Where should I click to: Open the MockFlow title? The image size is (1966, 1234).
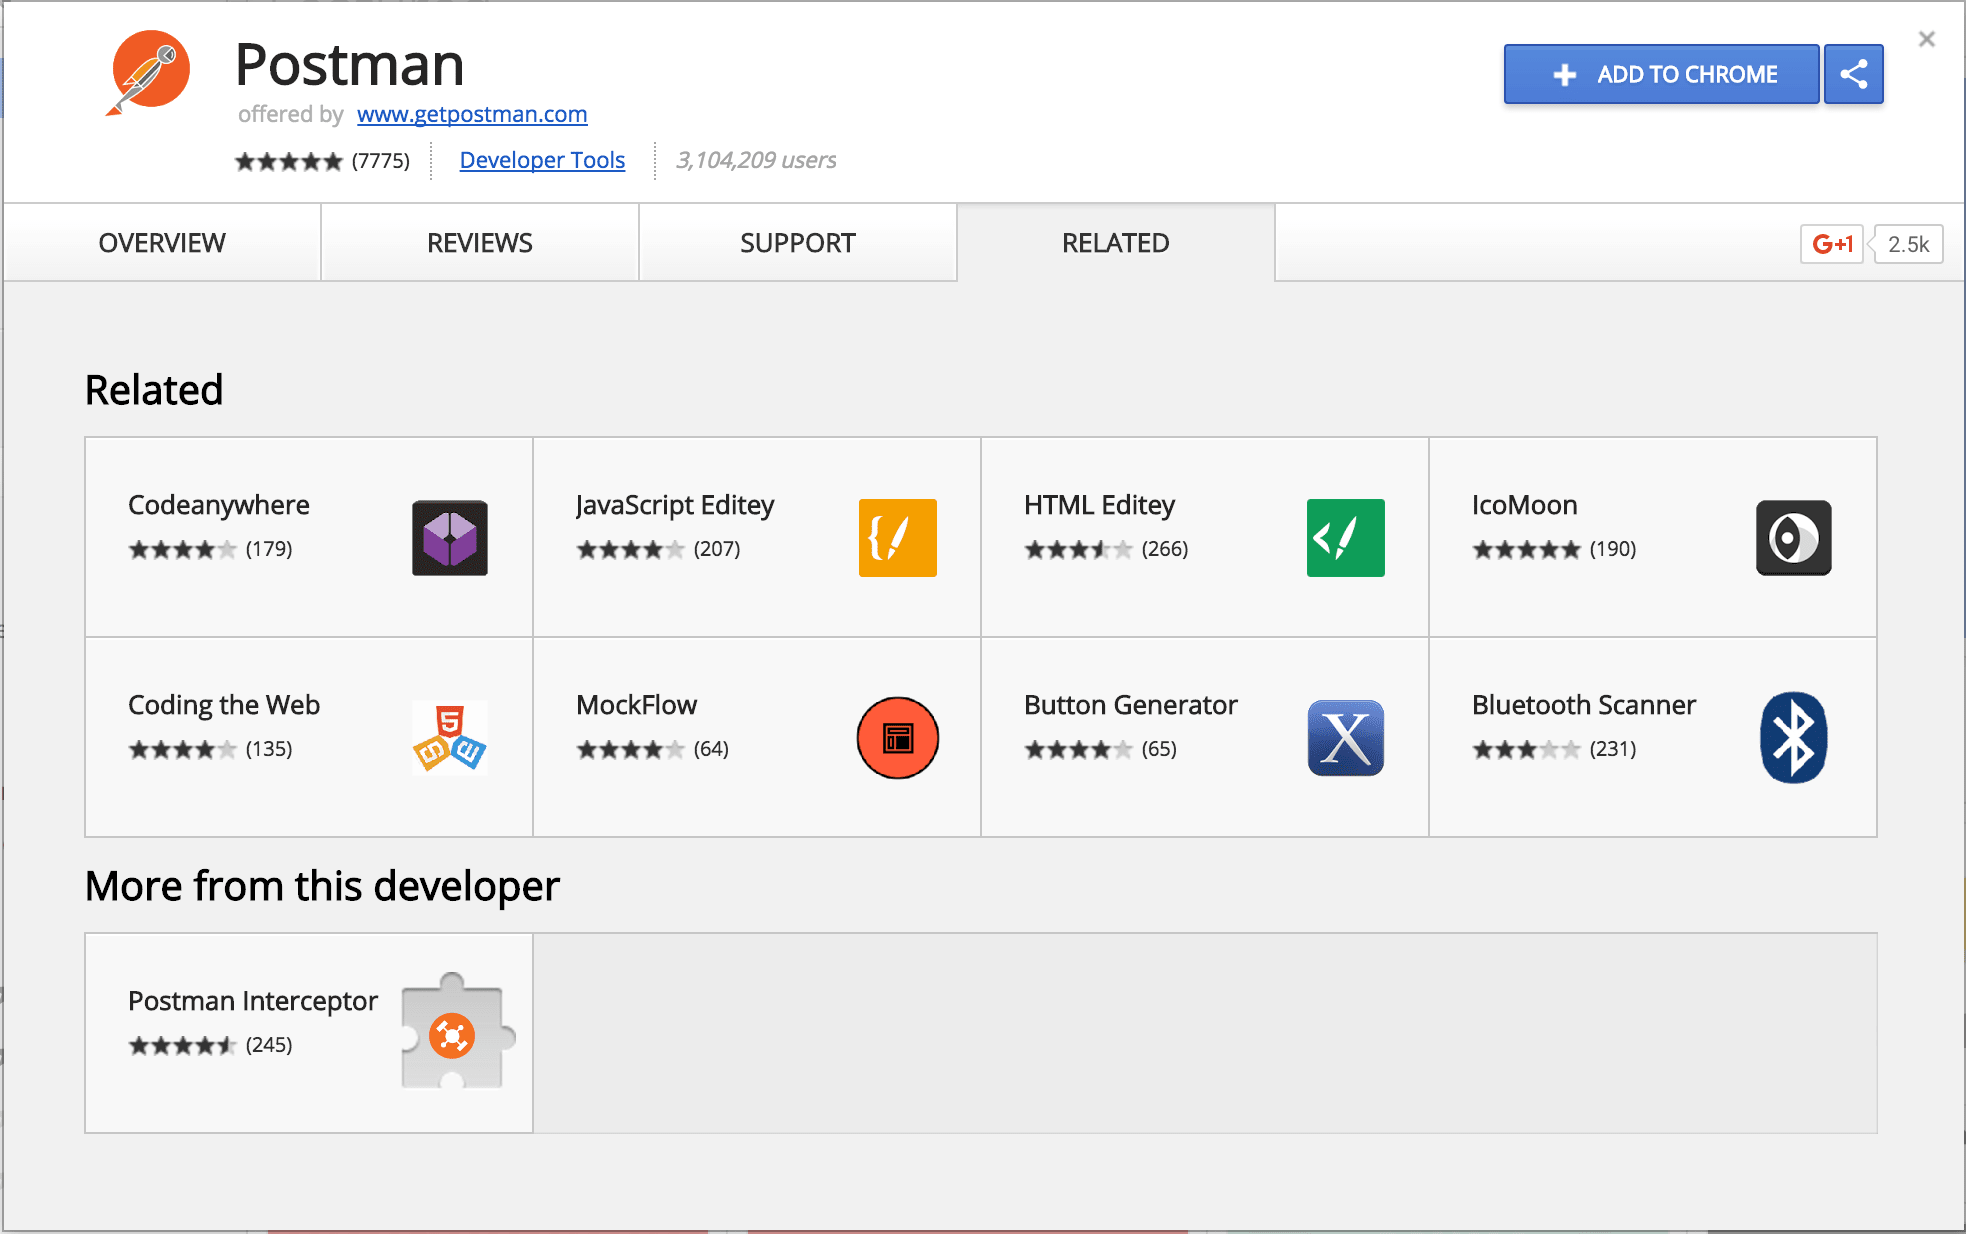[636, 705]
